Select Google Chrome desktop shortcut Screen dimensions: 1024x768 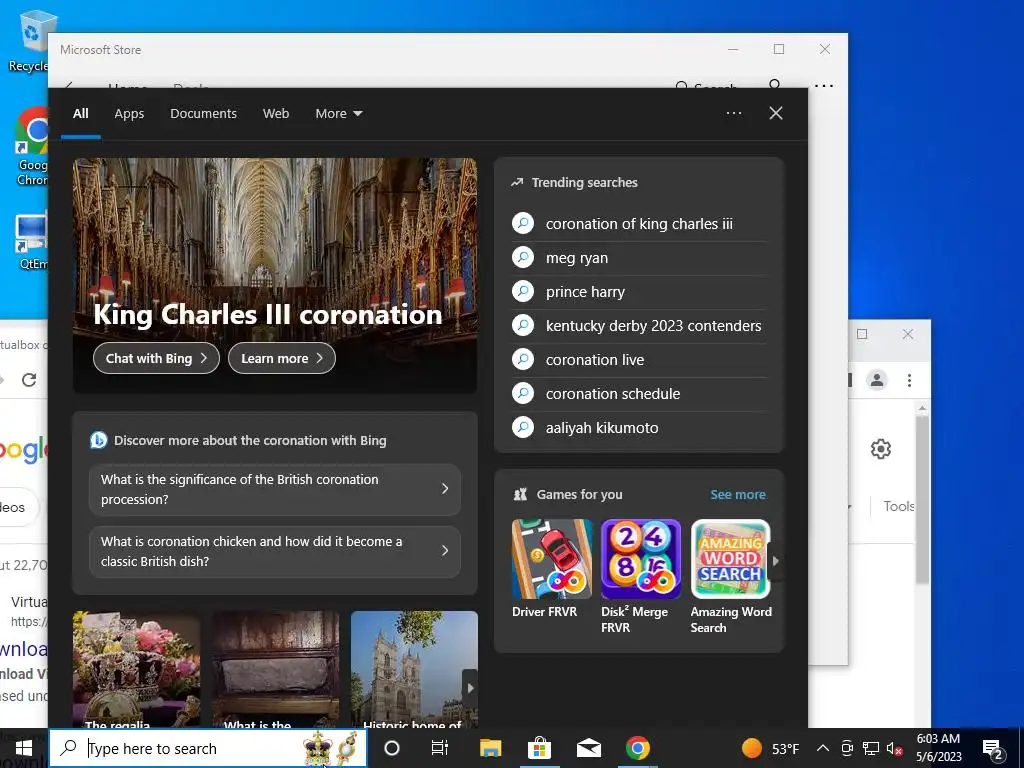click(30, 147)
